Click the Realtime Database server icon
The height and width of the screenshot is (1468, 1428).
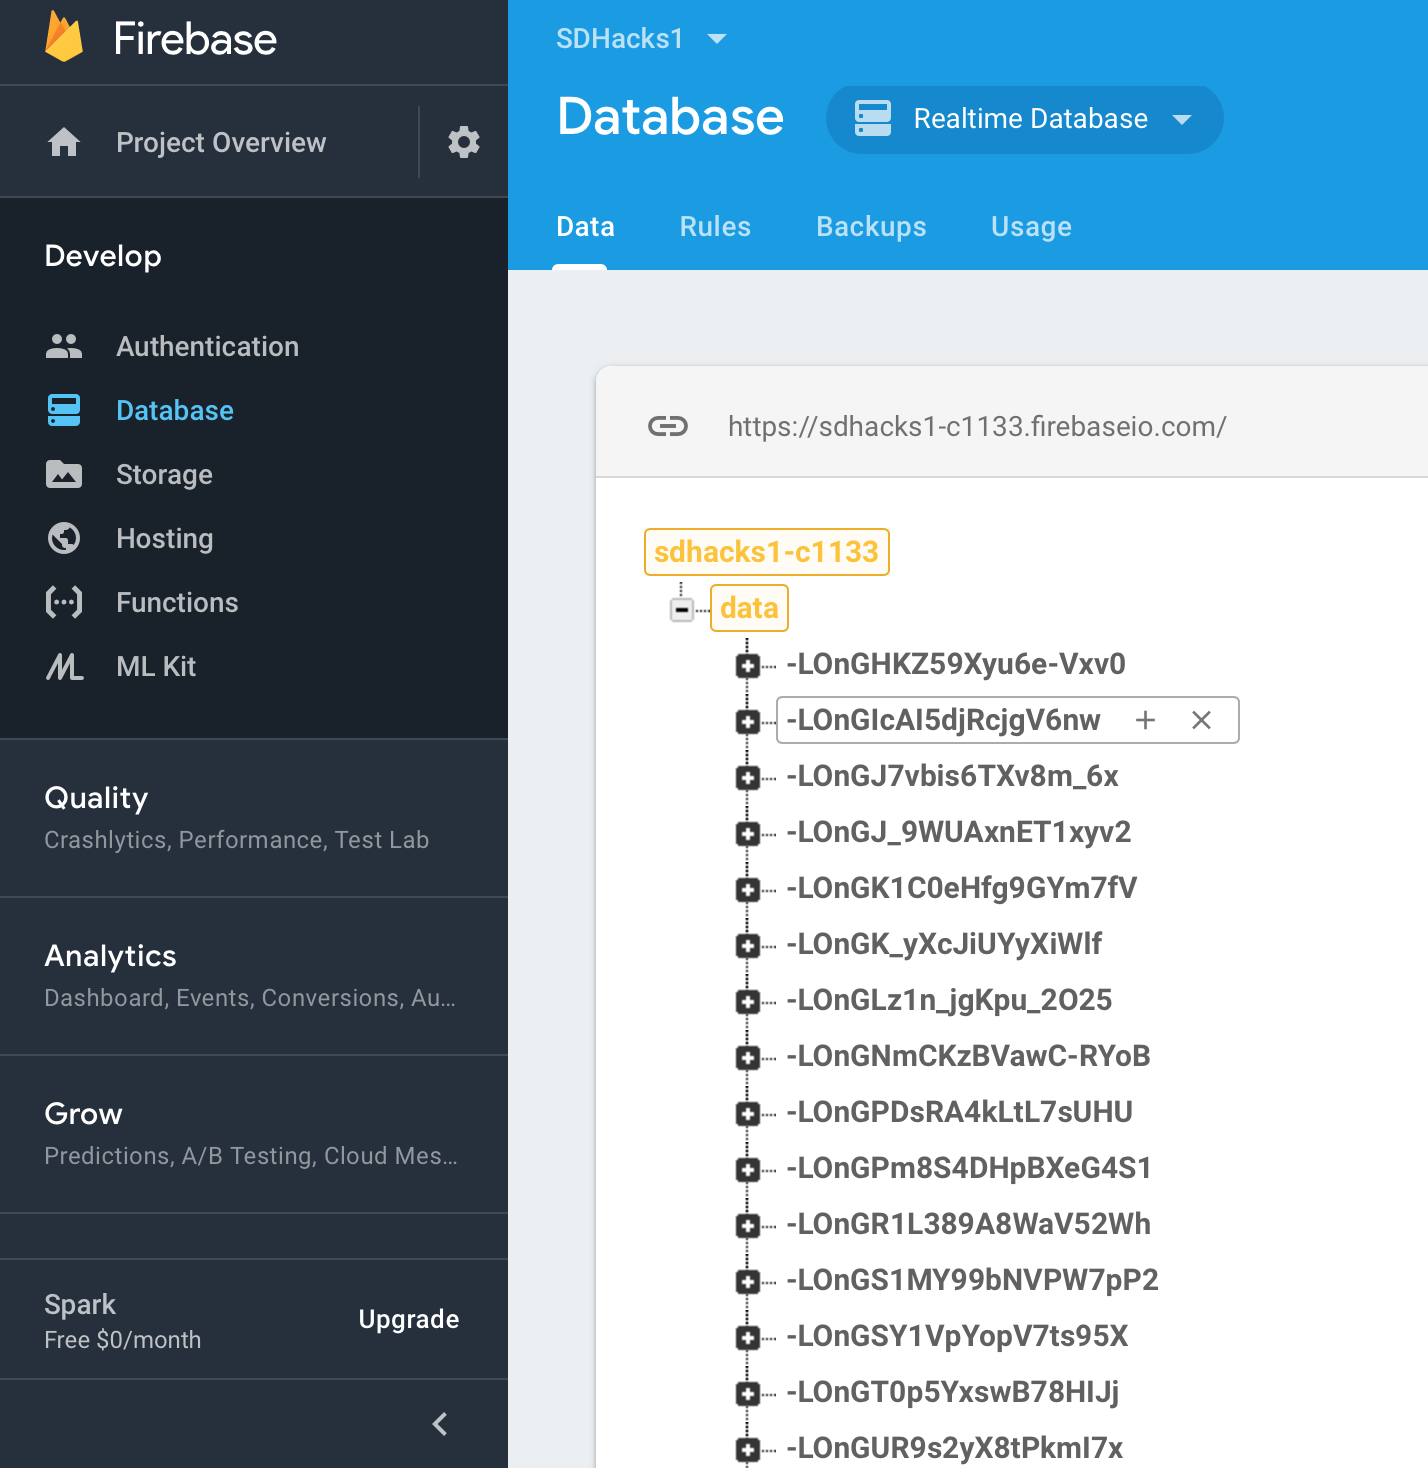(x=873, y=118)
